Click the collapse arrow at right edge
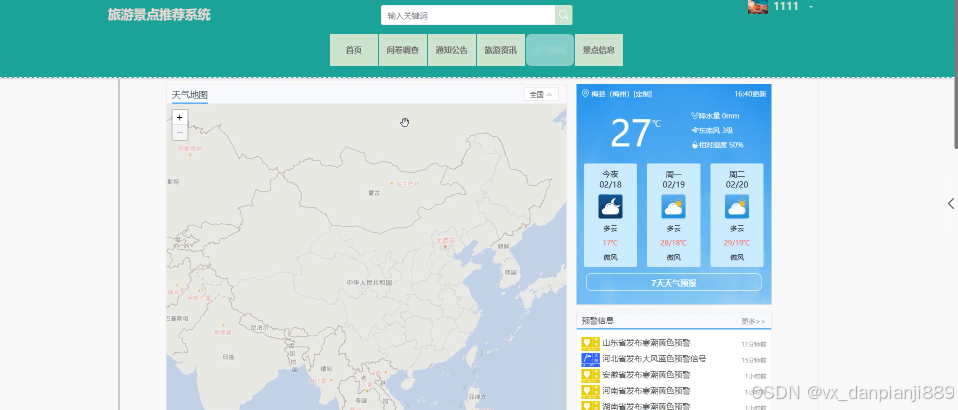 click(951, 203)
